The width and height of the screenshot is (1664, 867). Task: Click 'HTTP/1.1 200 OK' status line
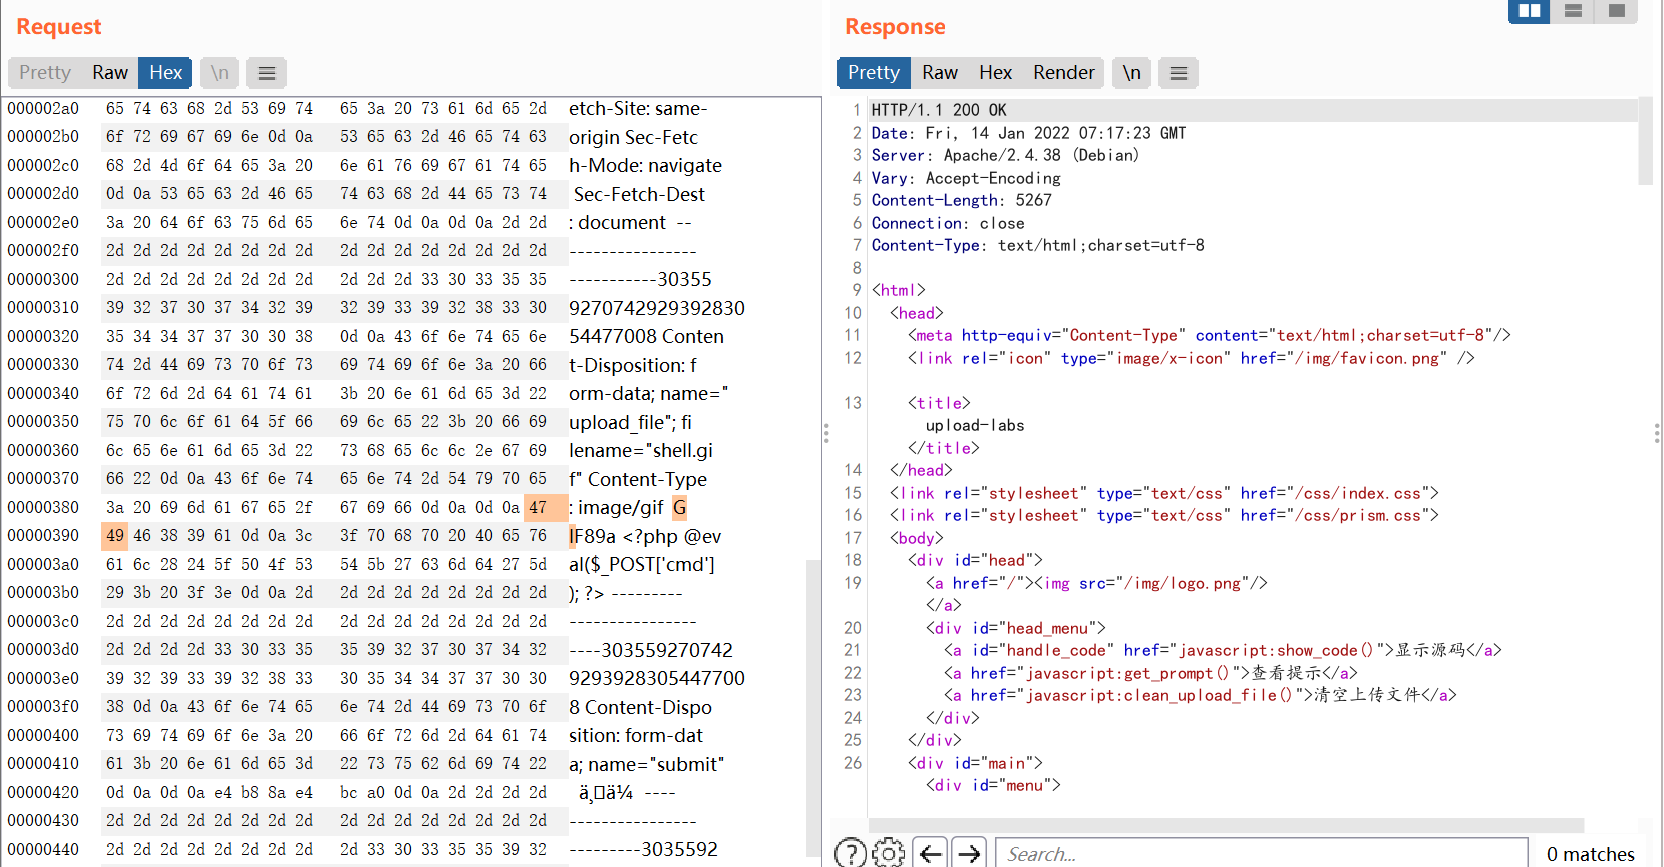click(x=939, y=110)
